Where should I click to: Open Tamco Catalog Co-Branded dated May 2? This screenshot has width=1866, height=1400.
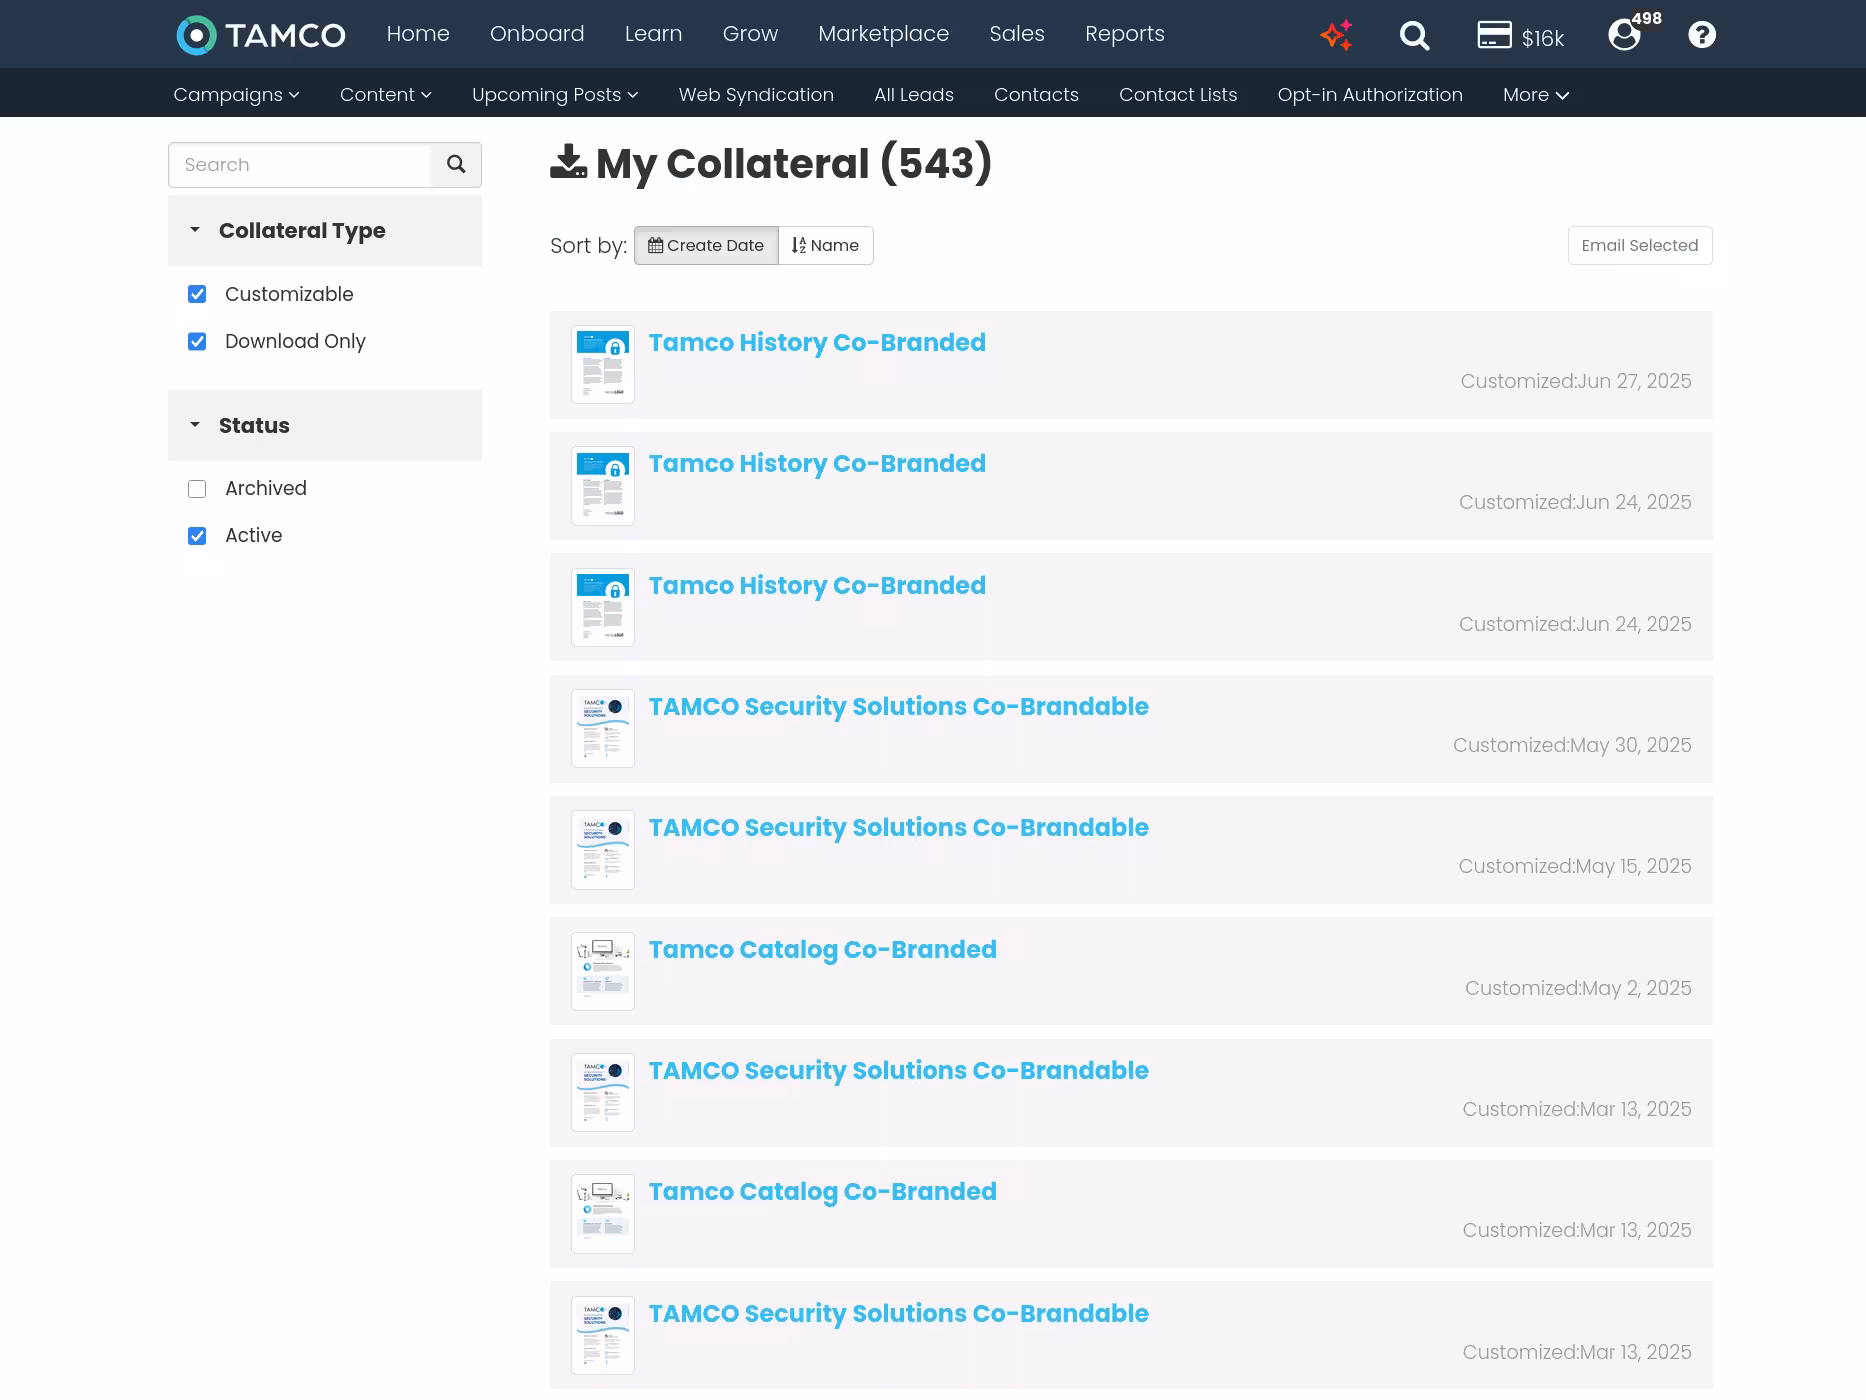pos(823,950)
